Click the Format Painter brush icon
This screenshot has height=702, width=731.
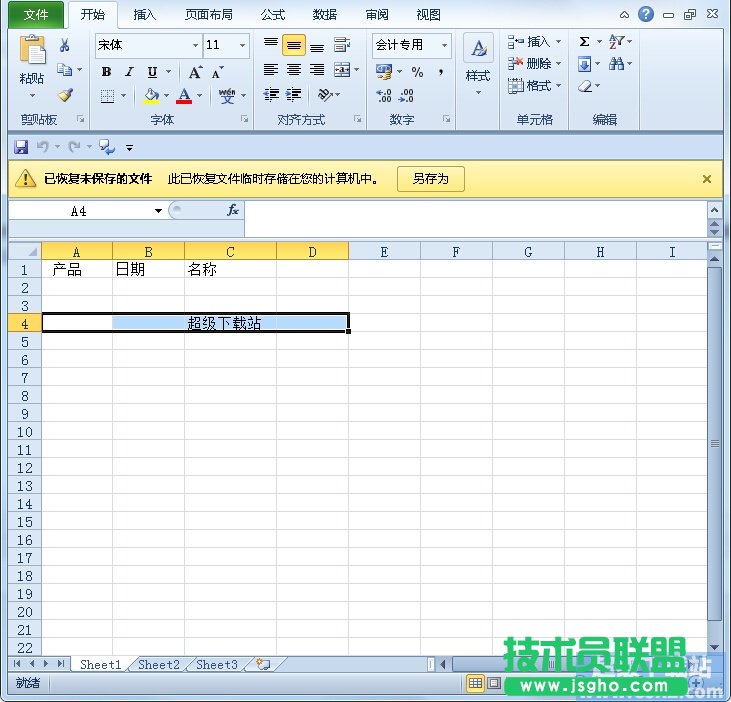(66, 96)
